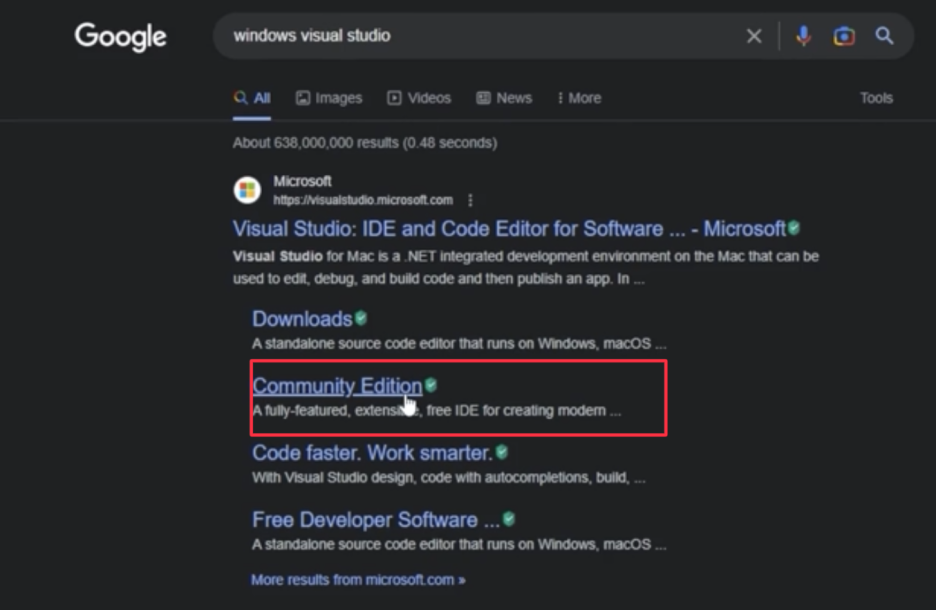Click the verified badge next to Community Edition
The height and width of the screenshot is (610, 936).
click(430, 385)
